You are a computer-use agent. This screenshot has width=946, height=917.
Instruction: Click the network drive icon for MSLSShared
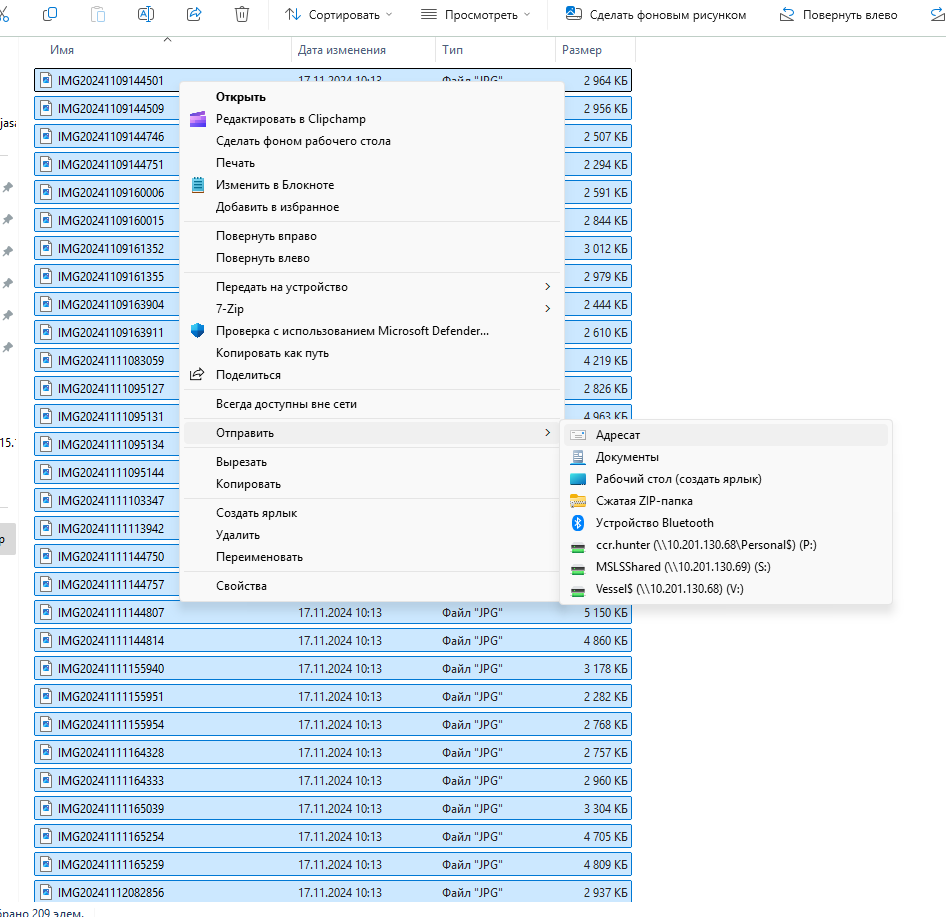point(578,569)
